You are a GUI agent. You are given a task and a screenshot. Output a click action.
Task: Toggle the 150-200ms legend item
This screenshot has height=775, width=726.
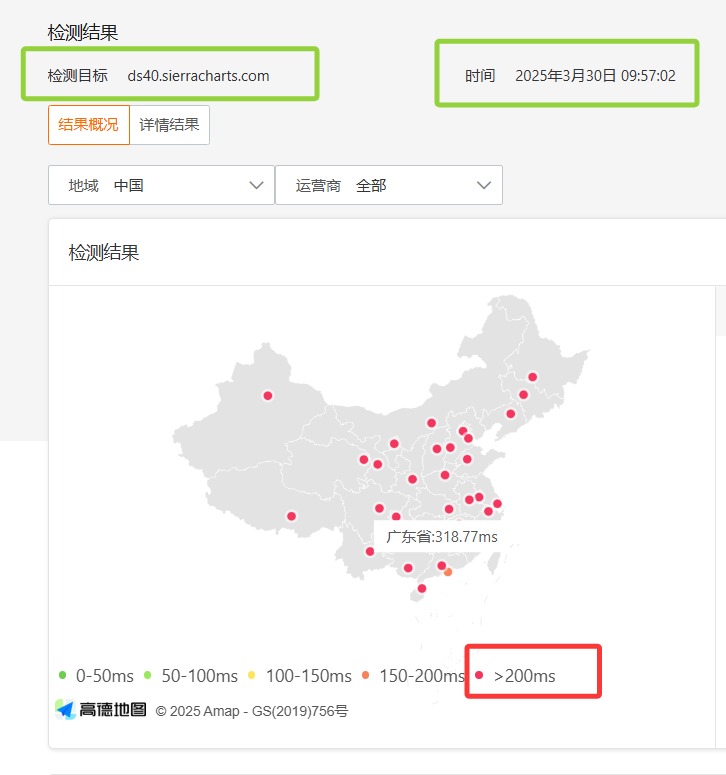tap(413, 676)
